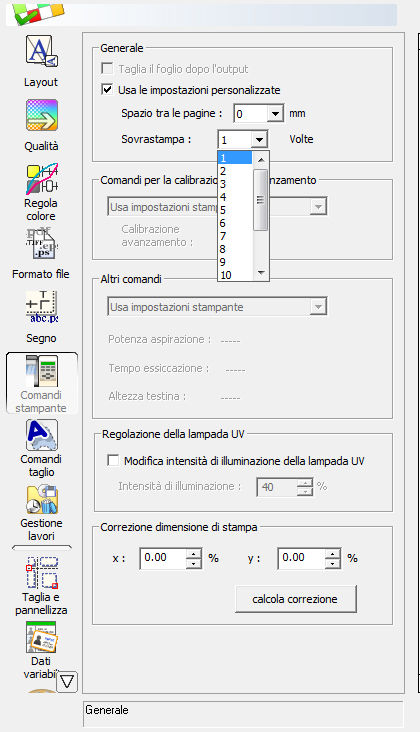Open the Formato file icon
420x732 pixels.
click(42, 243)
